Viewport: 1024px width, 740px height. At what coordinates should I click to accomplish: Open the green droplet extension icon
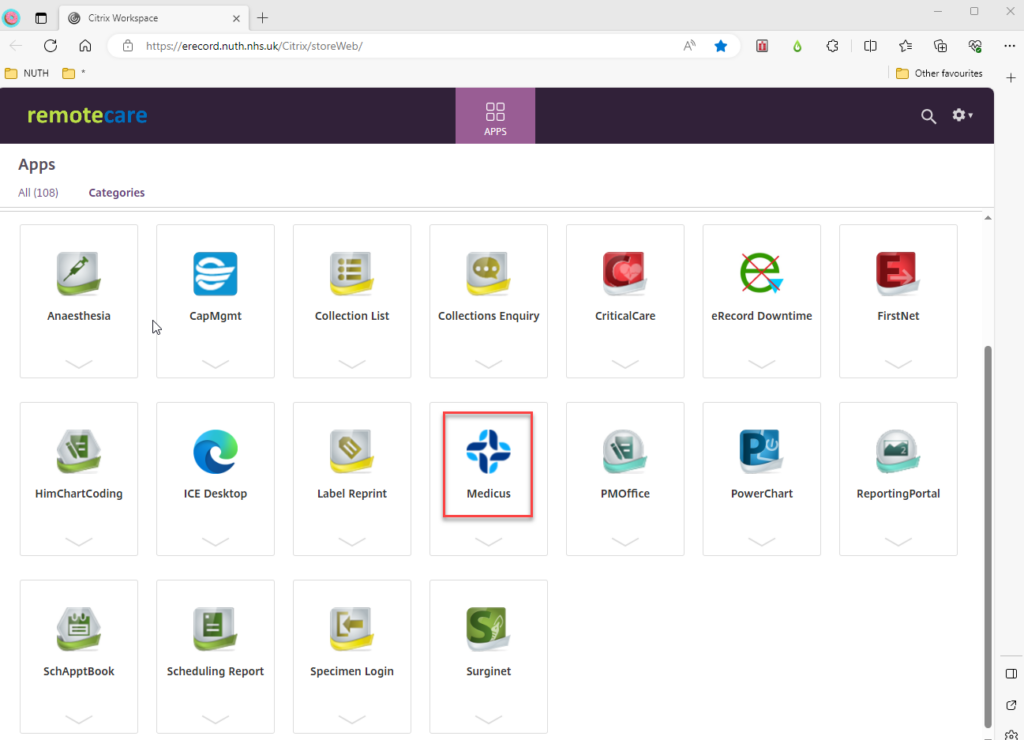[x=797, y=46]
